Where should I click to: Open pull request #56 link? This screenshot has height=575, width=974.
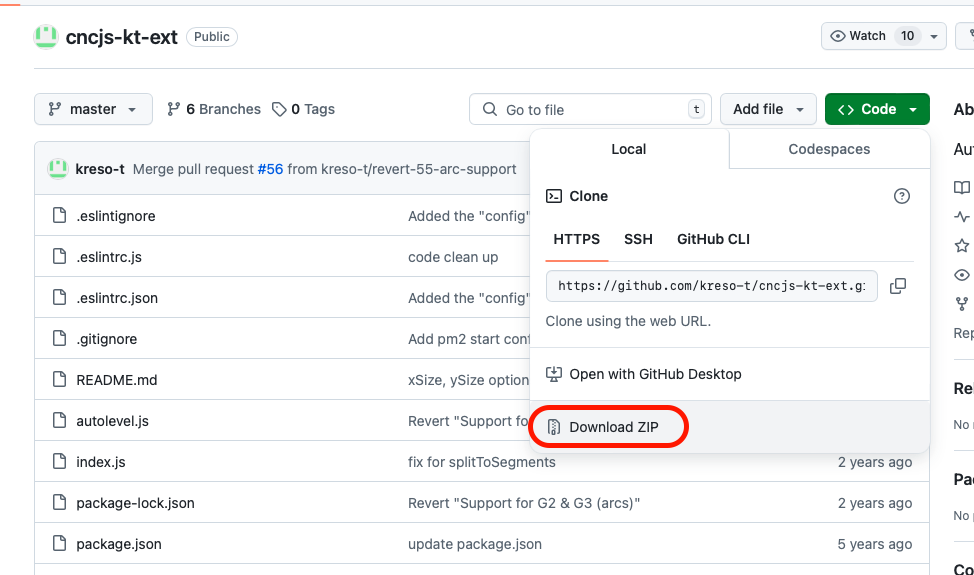pos(270,169)
